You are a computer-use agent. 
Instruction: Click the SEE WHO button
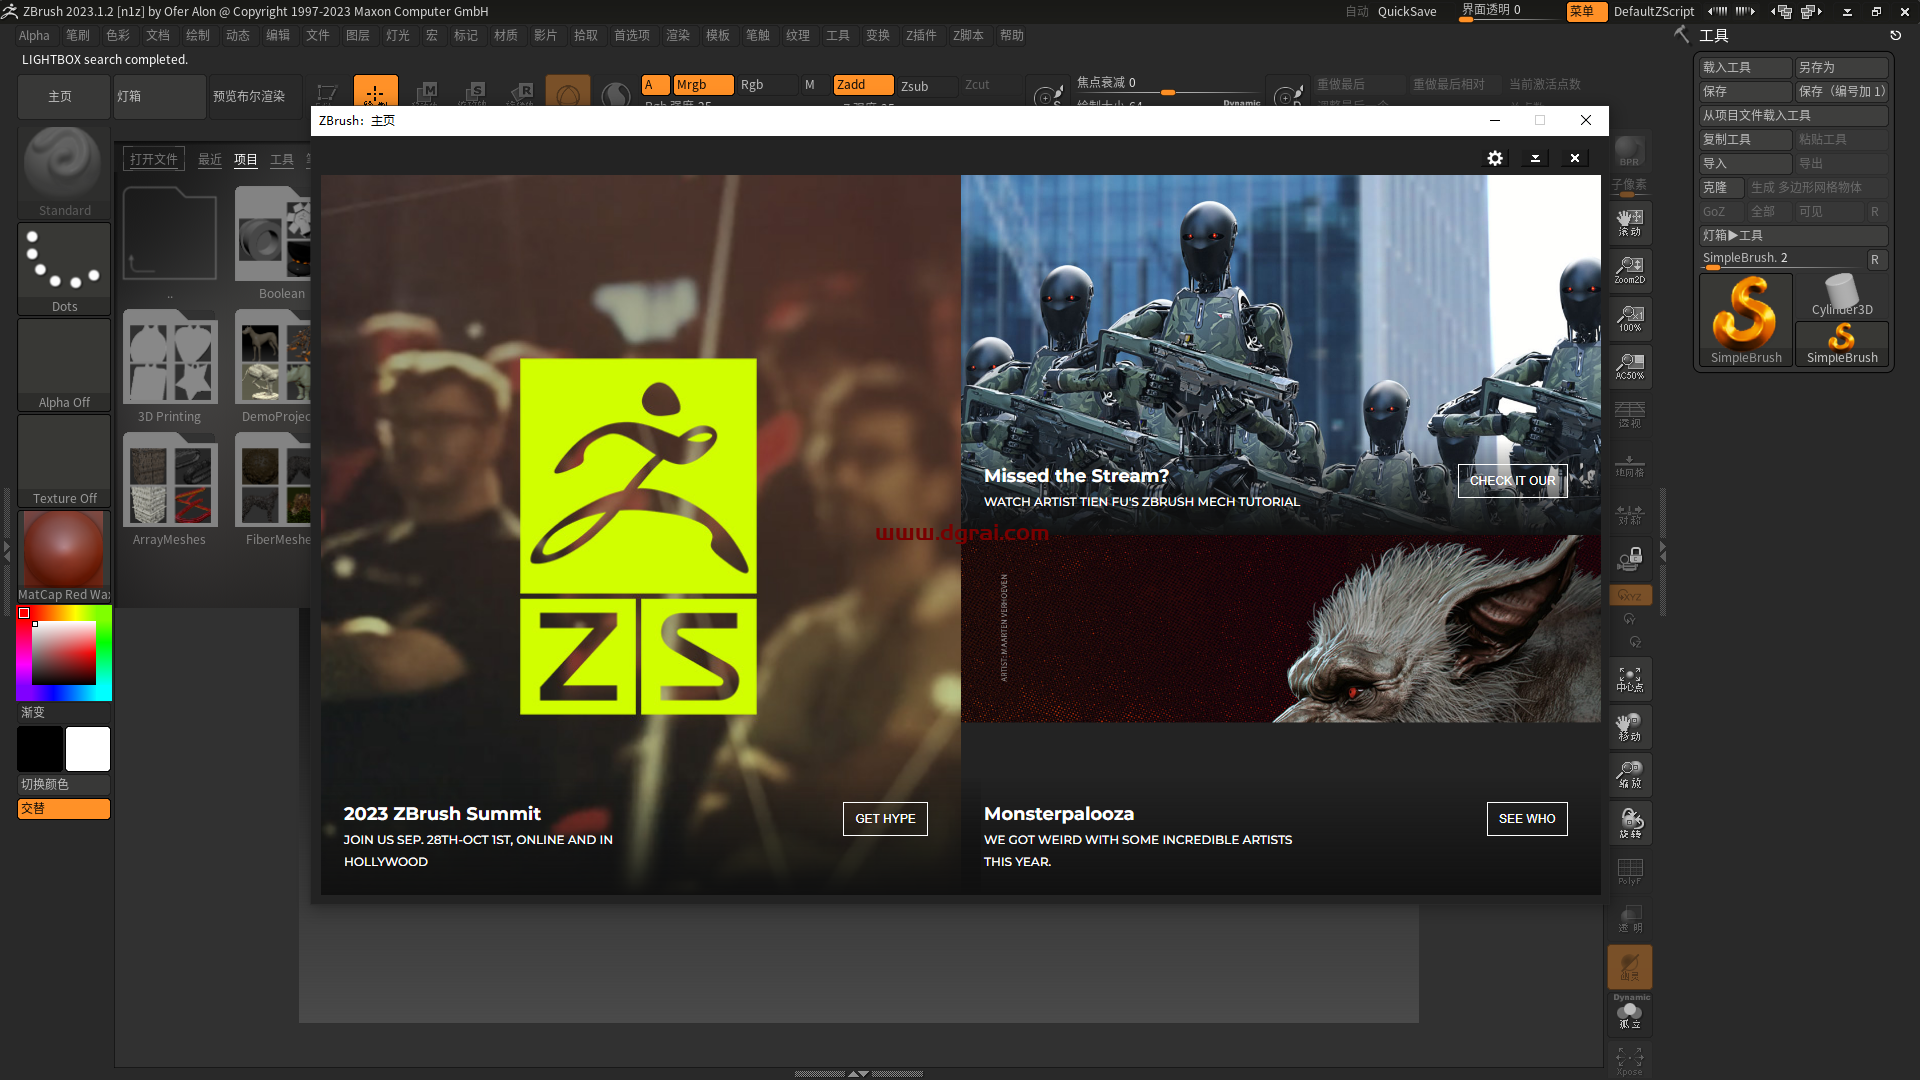1527,818
